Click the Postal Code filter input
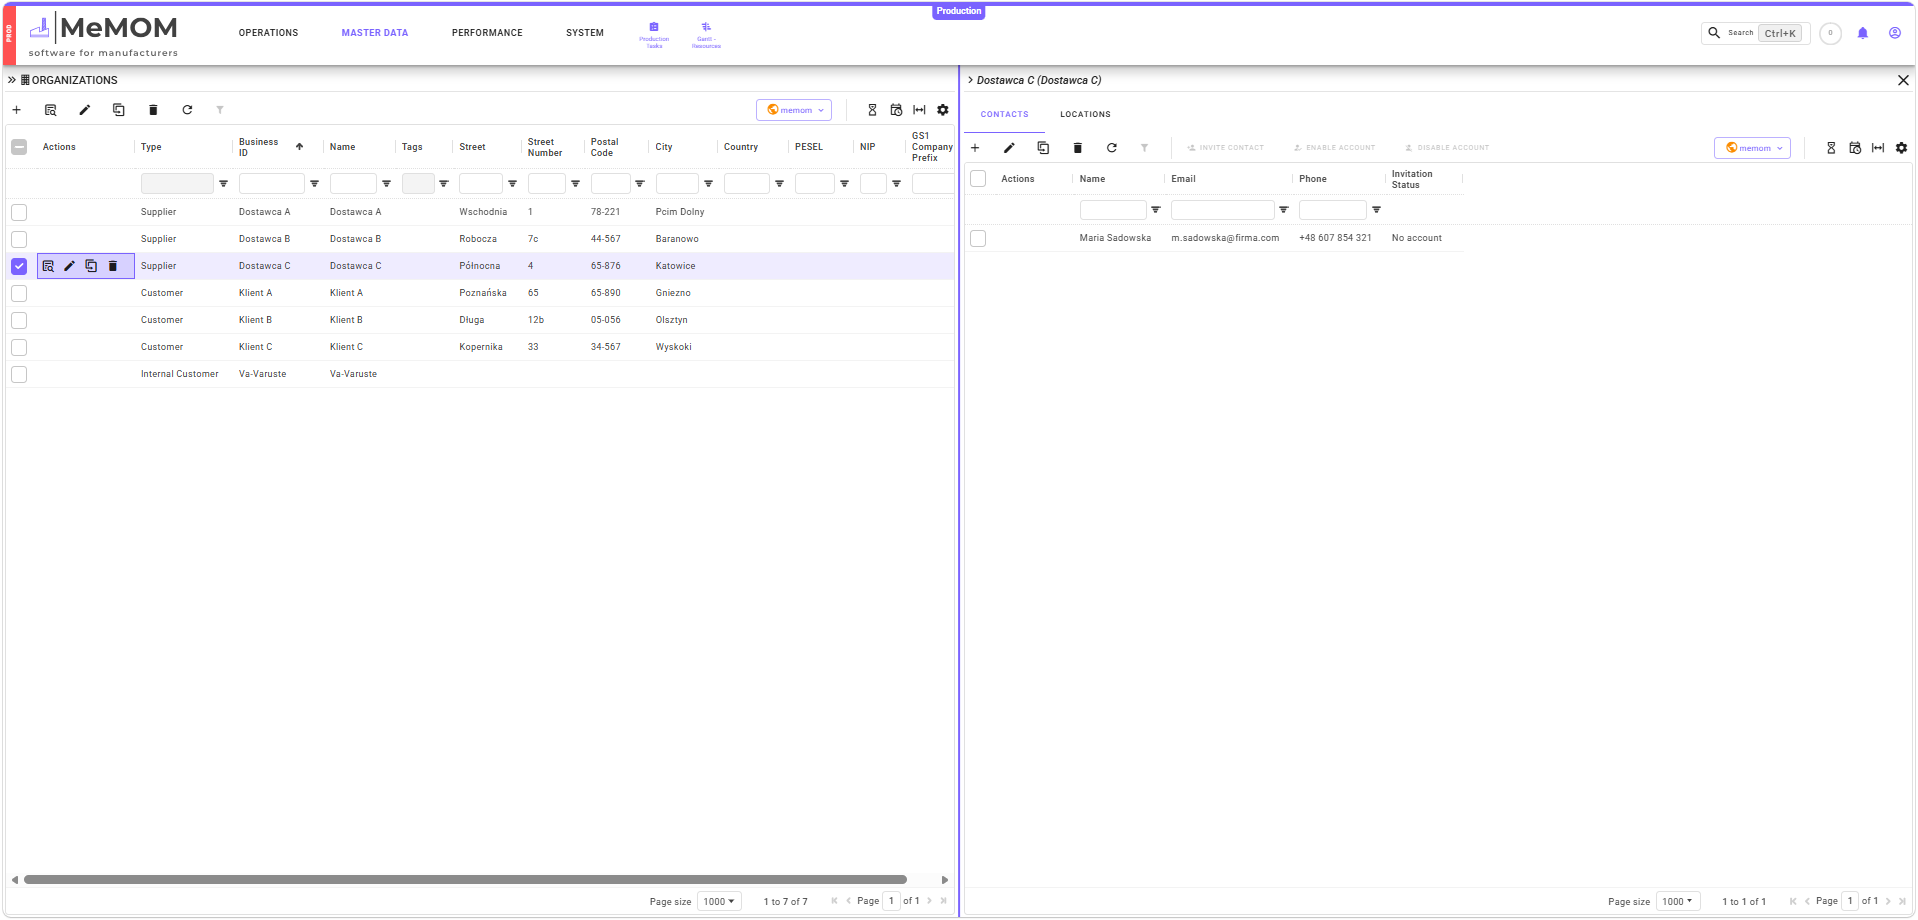The image size is (1918, 920). point(610,184)
